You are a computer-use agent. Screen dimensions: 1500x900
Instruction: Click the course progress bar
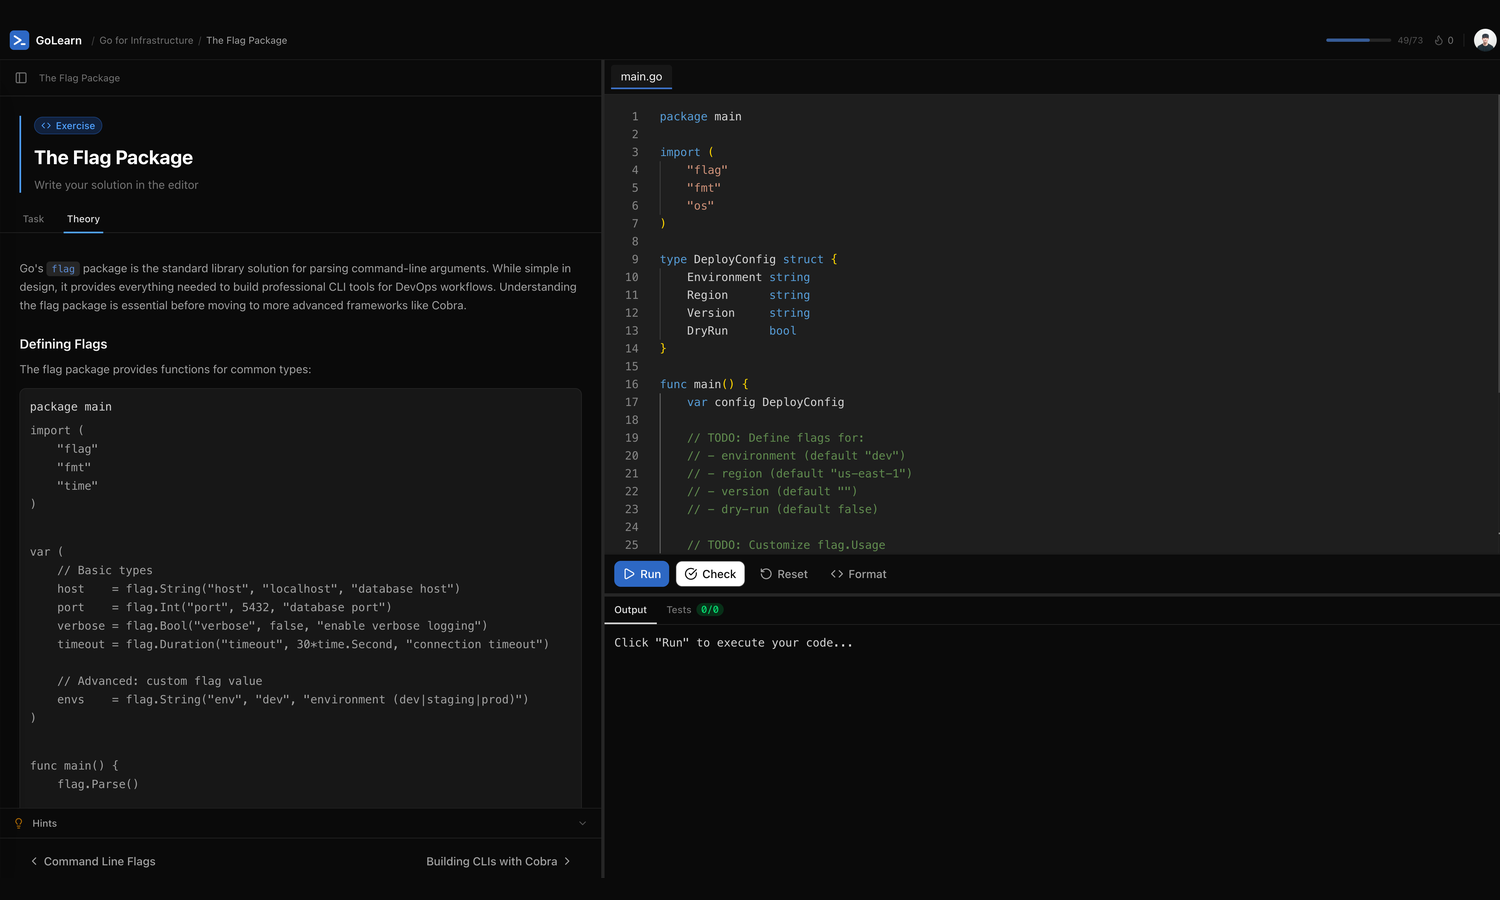point(1357,40)
